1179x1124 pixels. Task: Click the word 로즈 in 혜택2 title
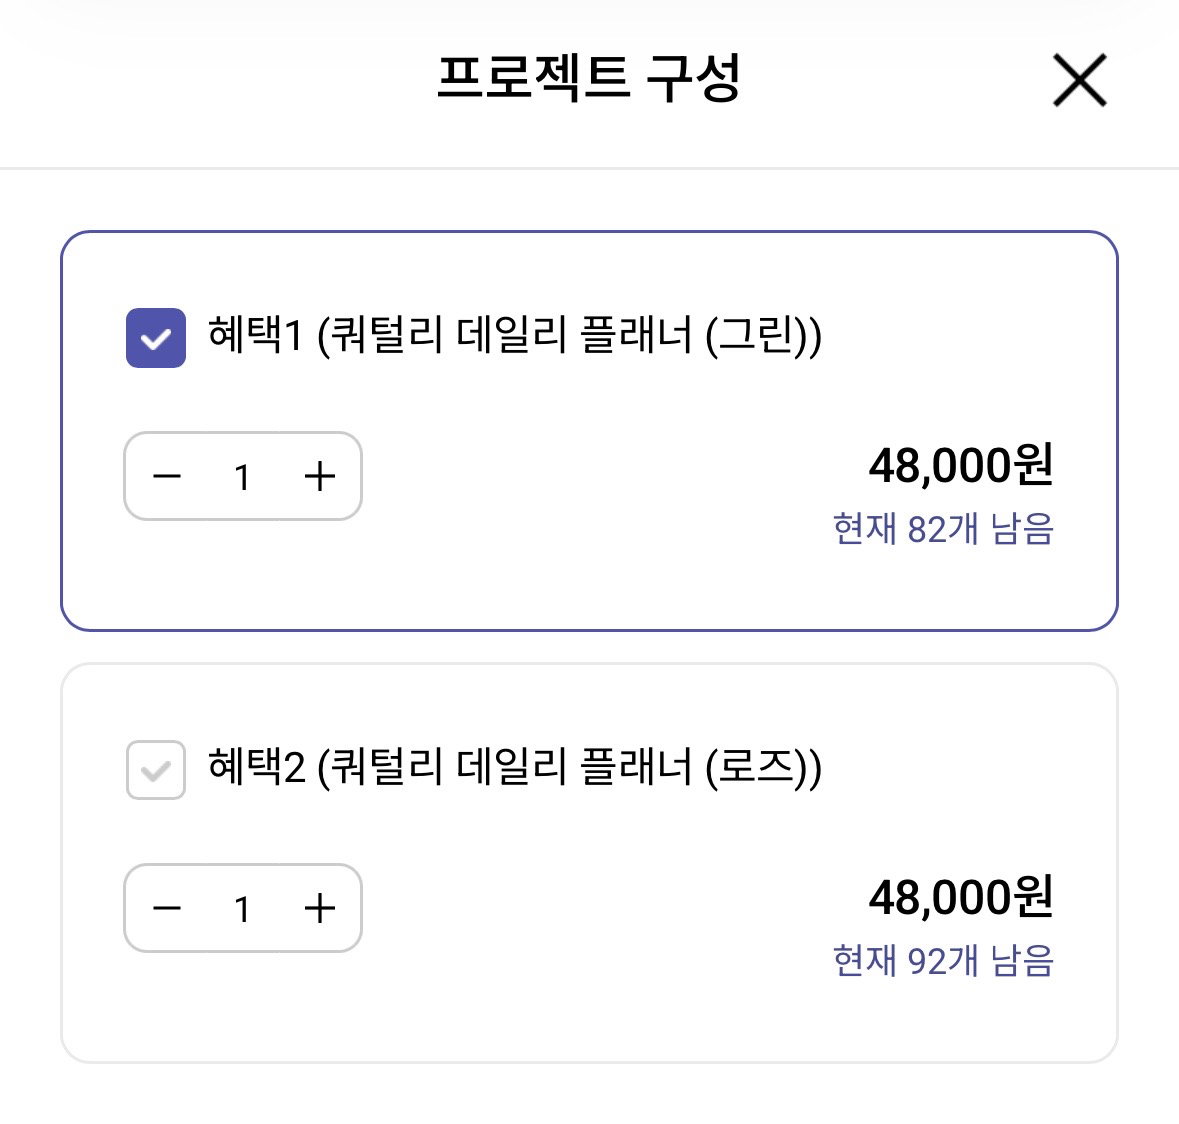pos(756,768)
